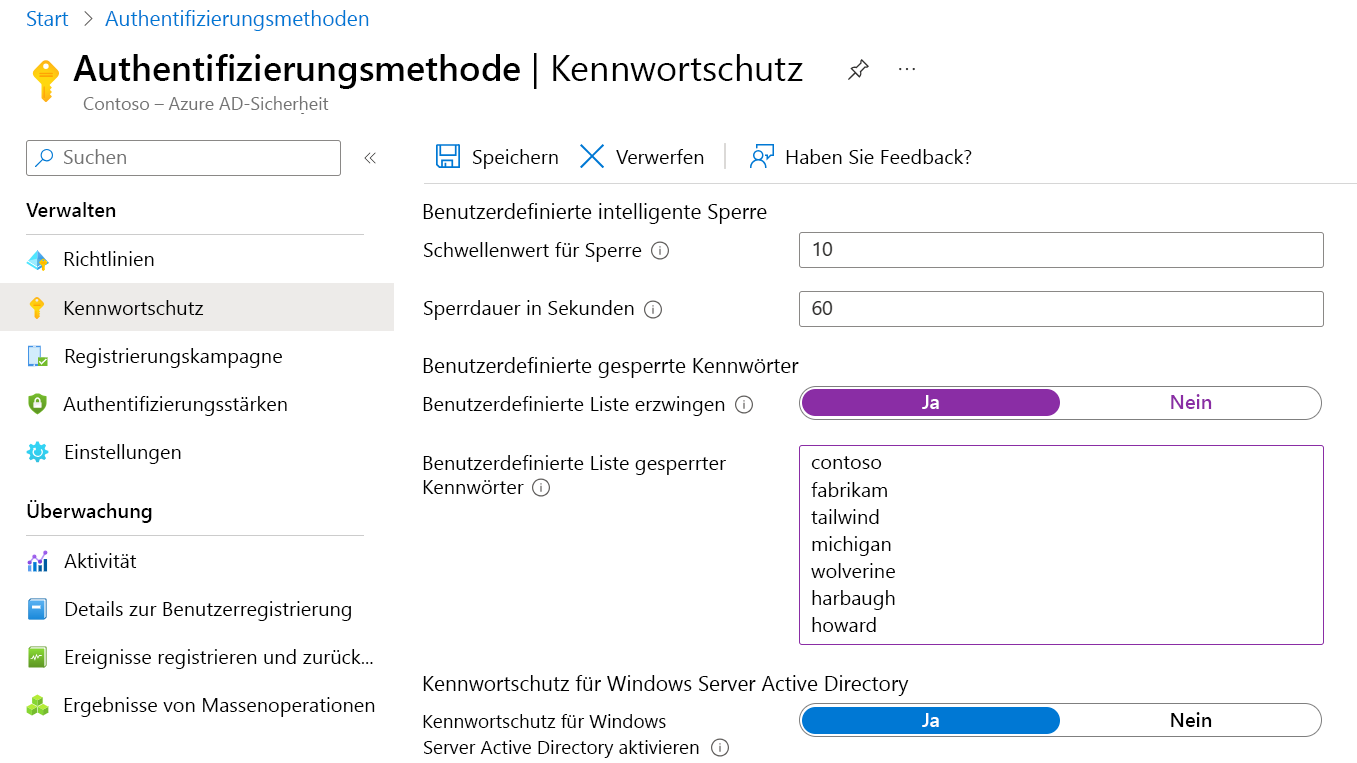Click 'Contoso – Azure AD-Sicherheit' subtitle

(x=205, y=104)
